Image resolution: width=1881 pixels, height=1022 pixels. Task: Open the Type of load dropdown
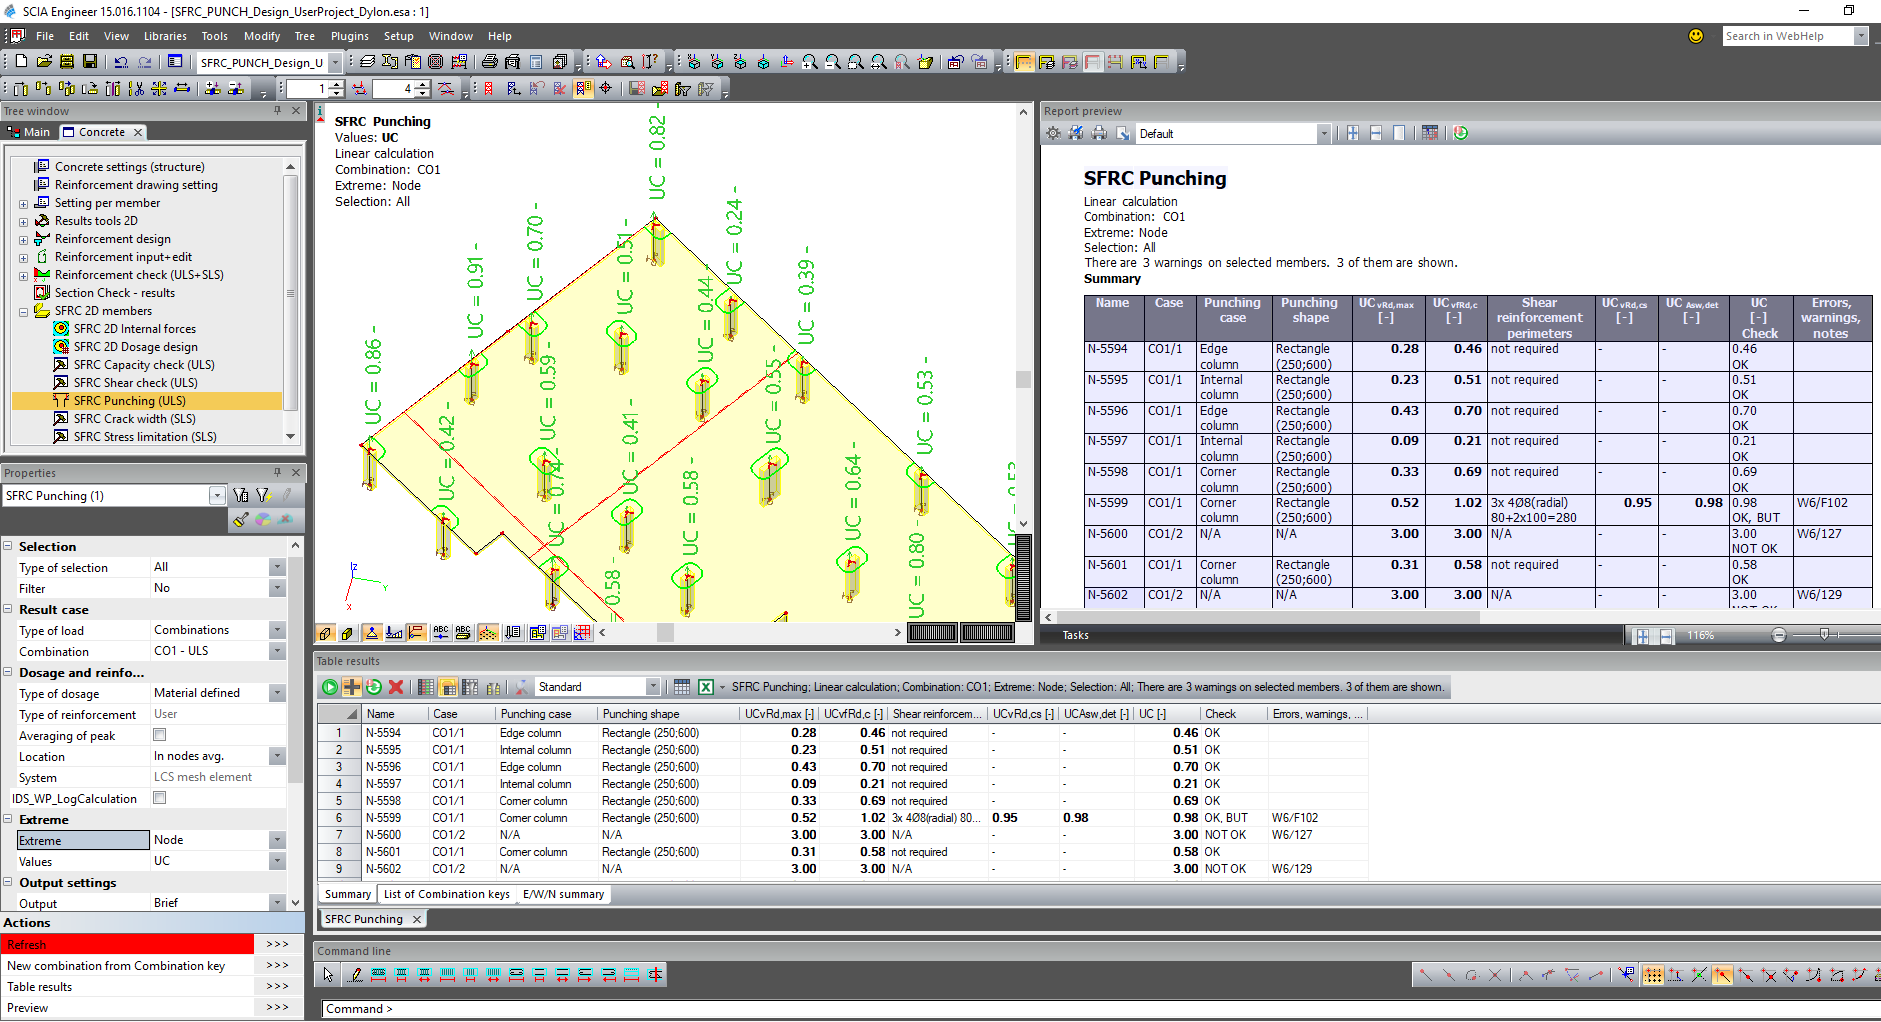tap(277, 630)
